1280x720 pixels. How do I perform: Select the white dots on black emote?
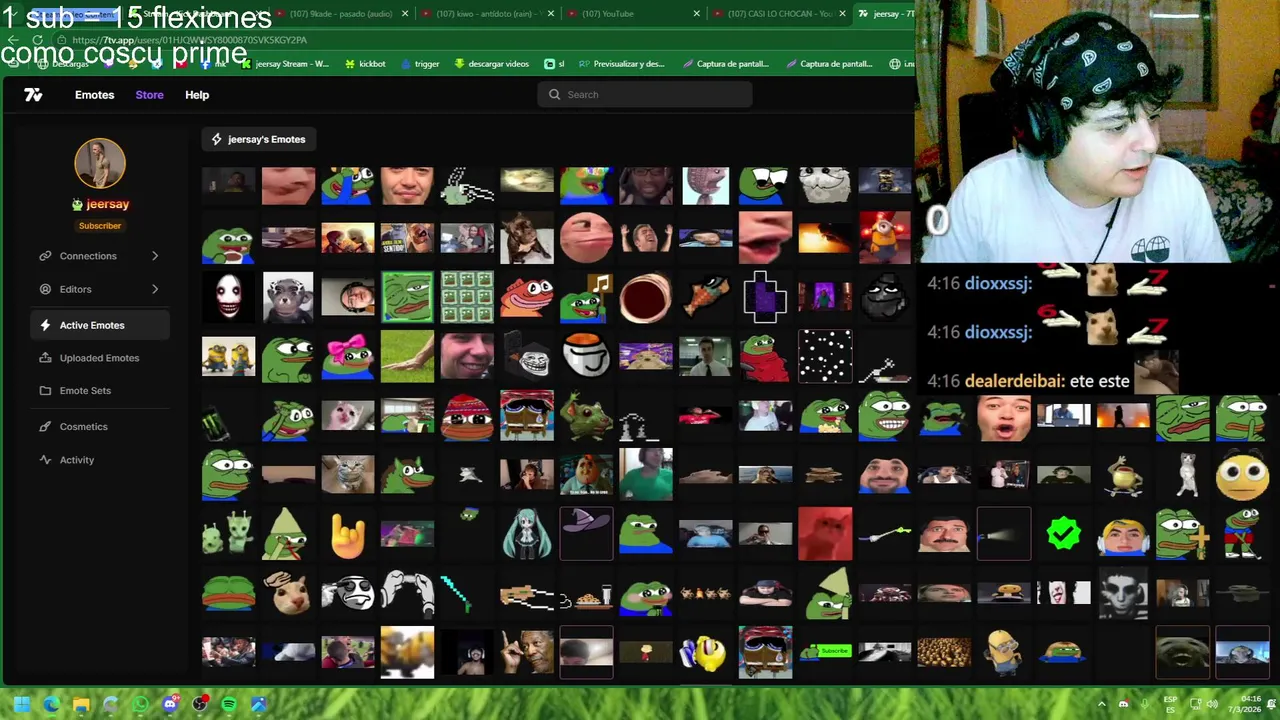825,356
